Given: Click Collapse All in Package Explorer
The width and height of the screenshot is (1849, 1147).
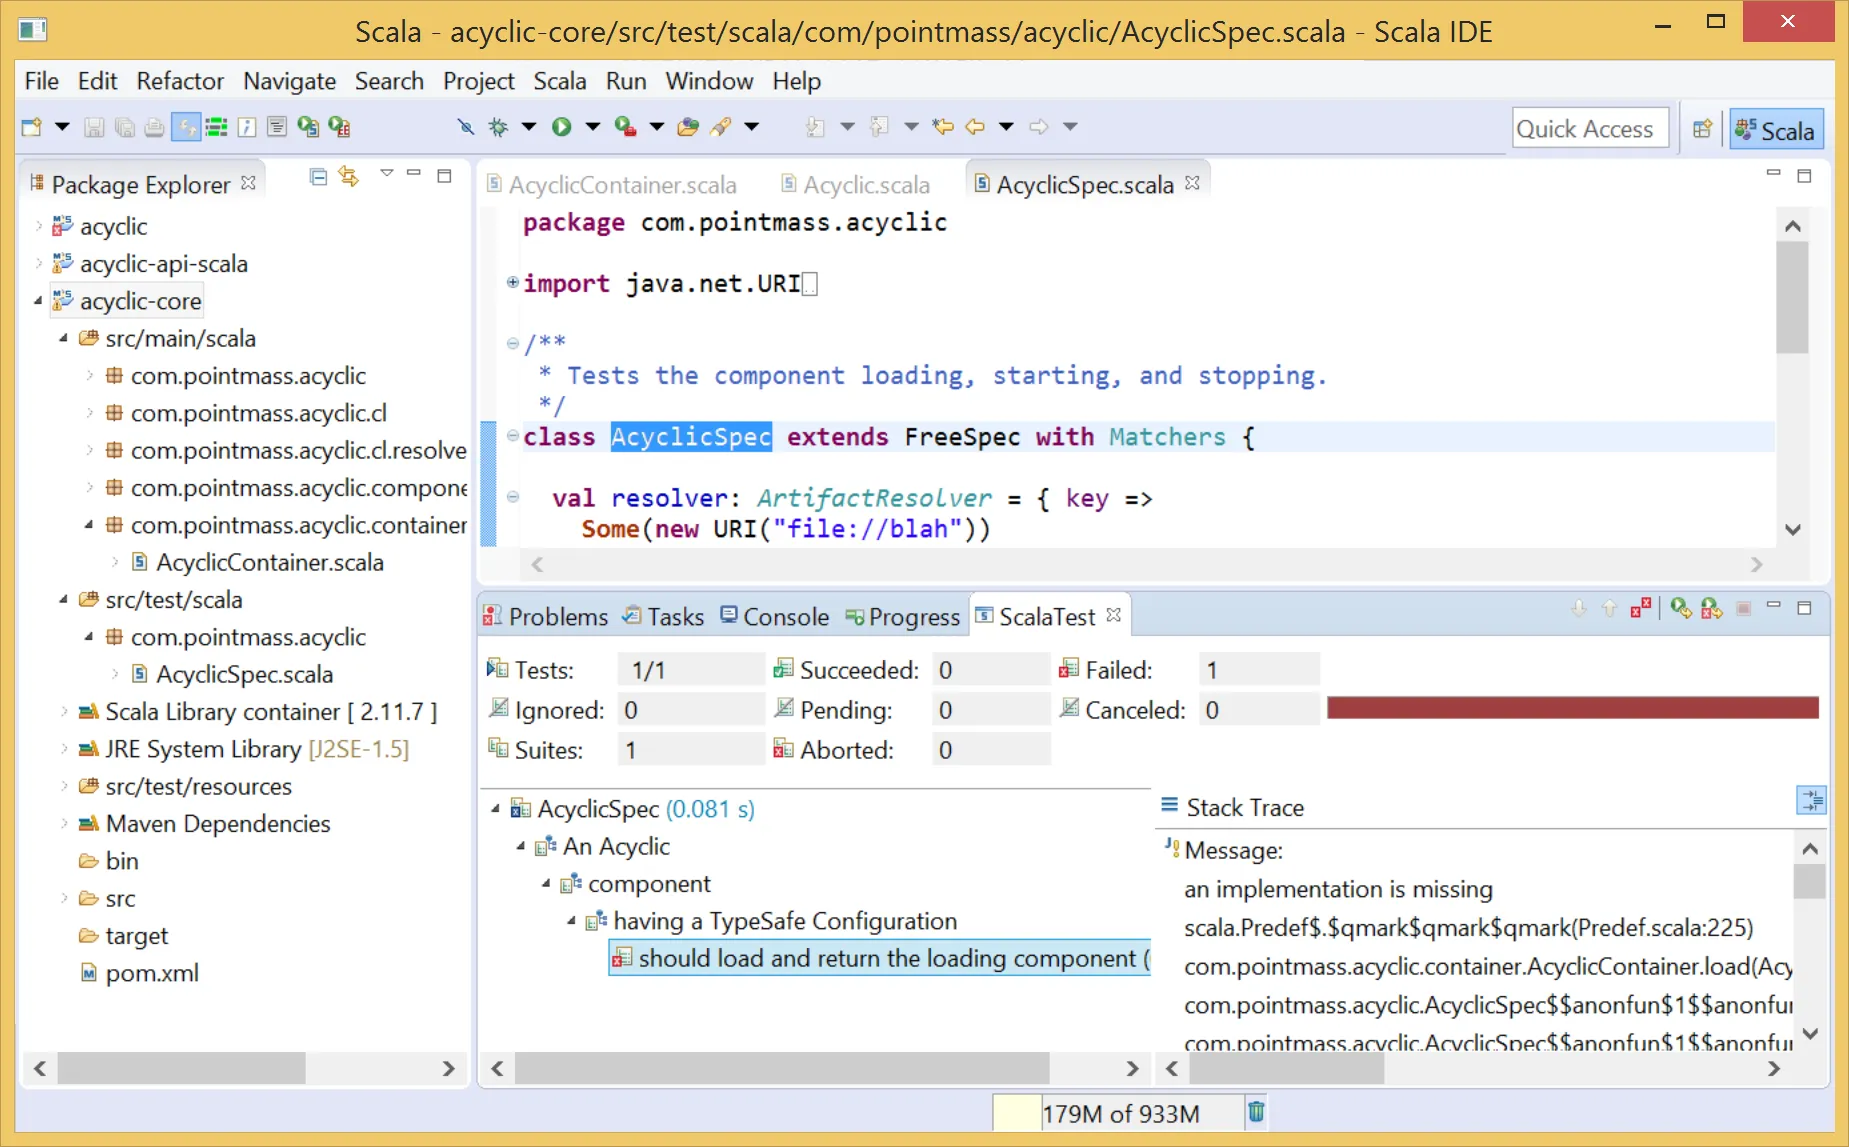Looking at the screenshot, I should [318, 177].
